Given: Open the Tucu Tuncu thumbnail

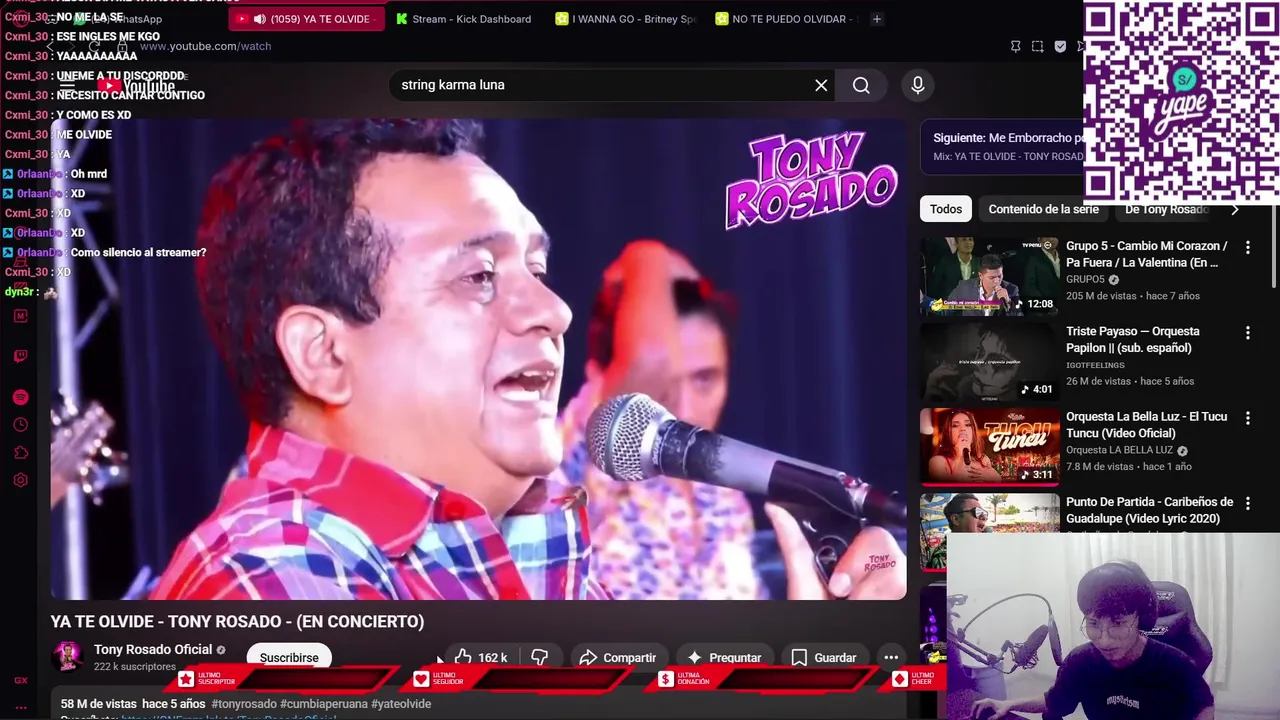Looking at the screenshot, I should tap(990, 447).
